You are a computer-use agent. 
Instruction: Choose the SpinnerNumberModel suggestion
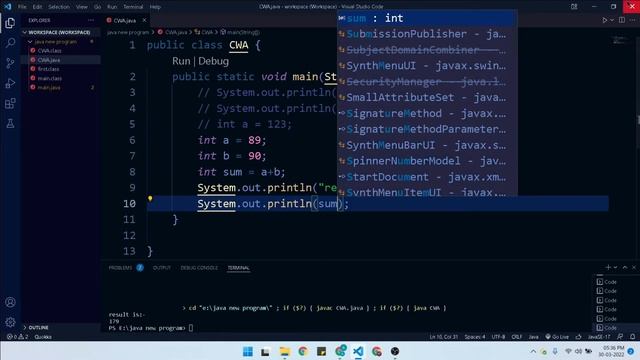427,161
